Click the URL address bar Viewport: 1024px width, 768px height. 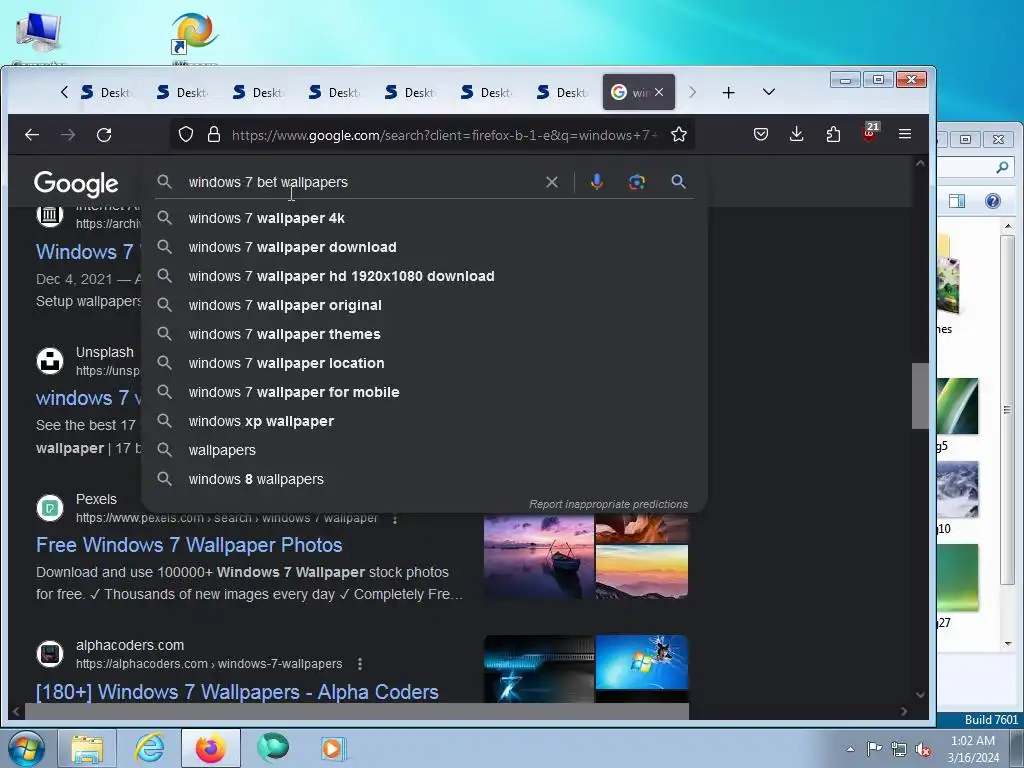[x=444, y=135]
